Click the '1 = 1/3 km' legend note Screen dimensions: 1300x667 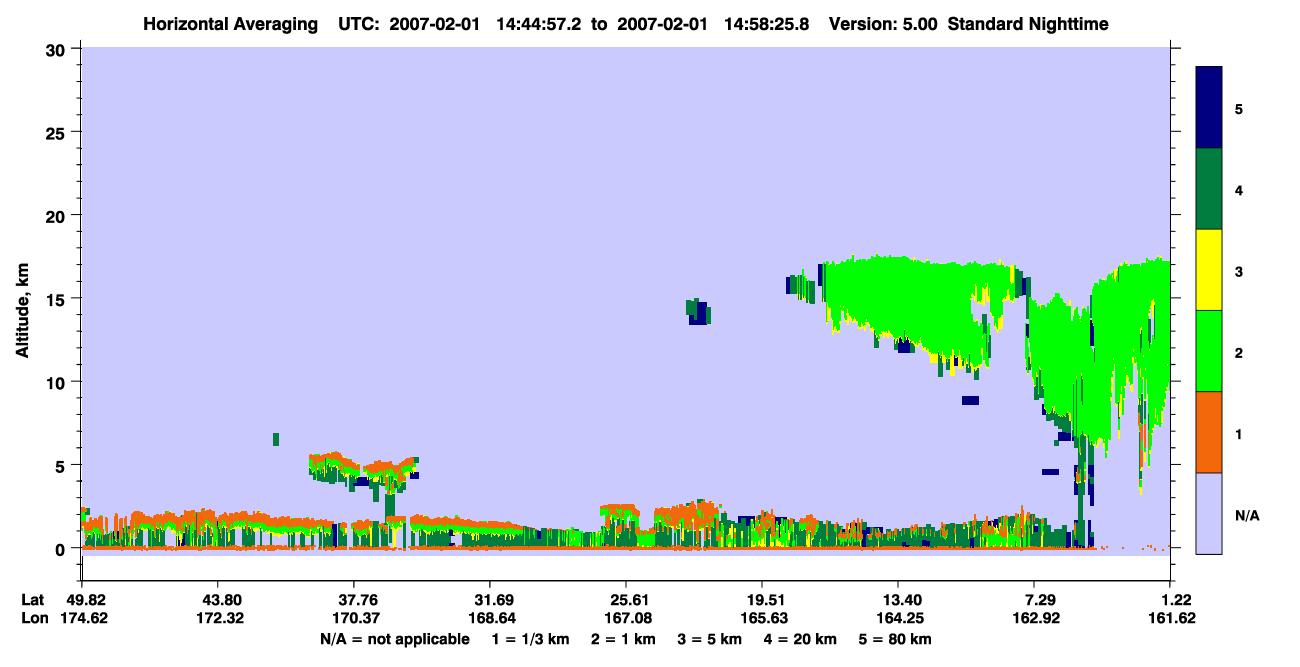pyautogui.click(x=530, y=639)
